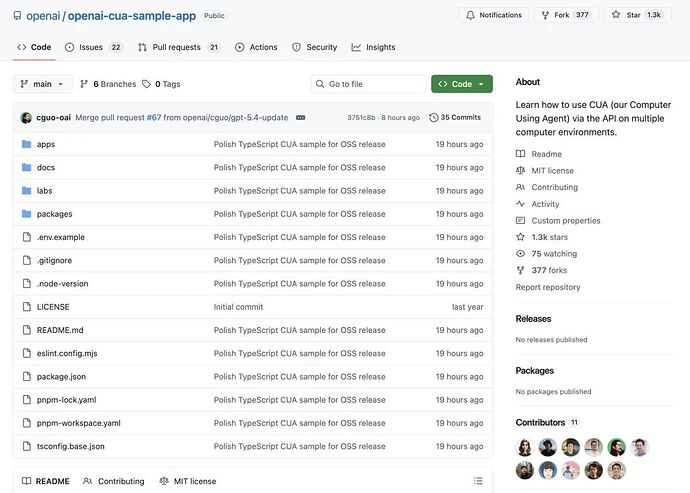Open the 35 Commits history
690x493 pixels.
(455, 117)
